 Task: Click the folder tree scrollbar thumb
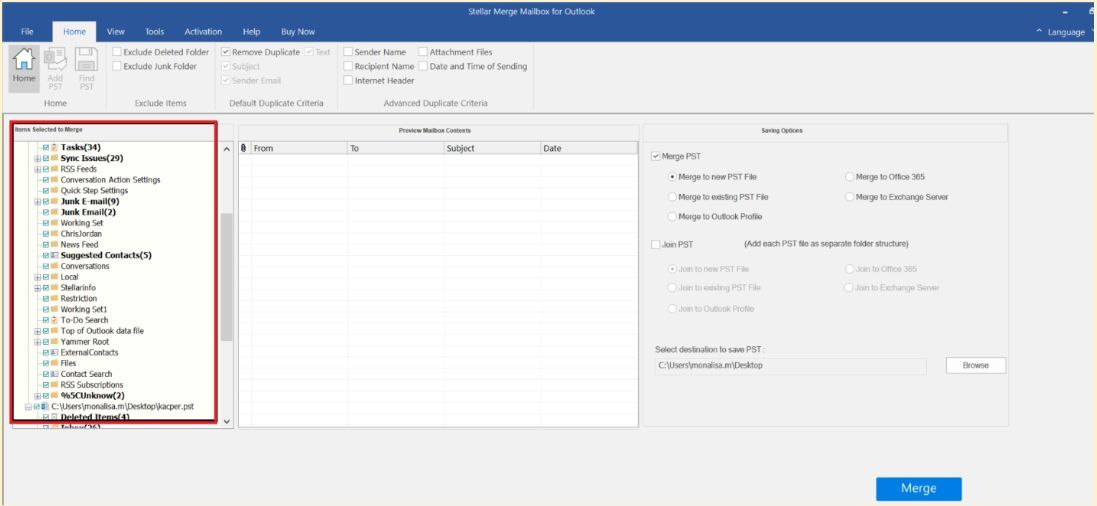click(x=227, y=277)
